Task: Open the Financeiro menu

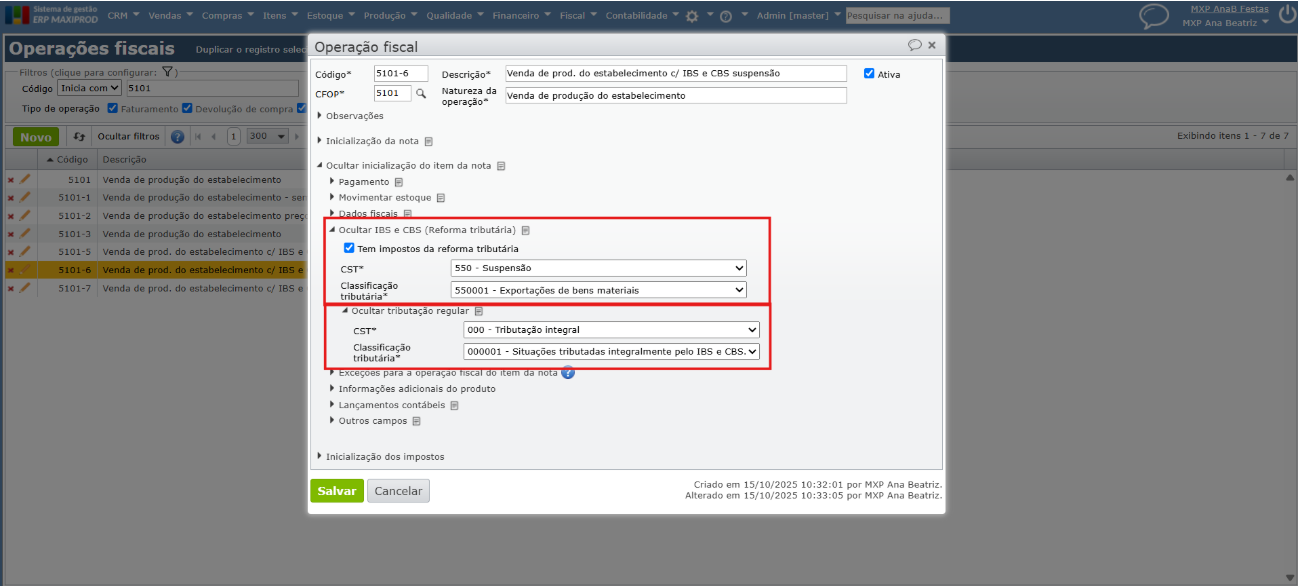Action: [523, 16]
